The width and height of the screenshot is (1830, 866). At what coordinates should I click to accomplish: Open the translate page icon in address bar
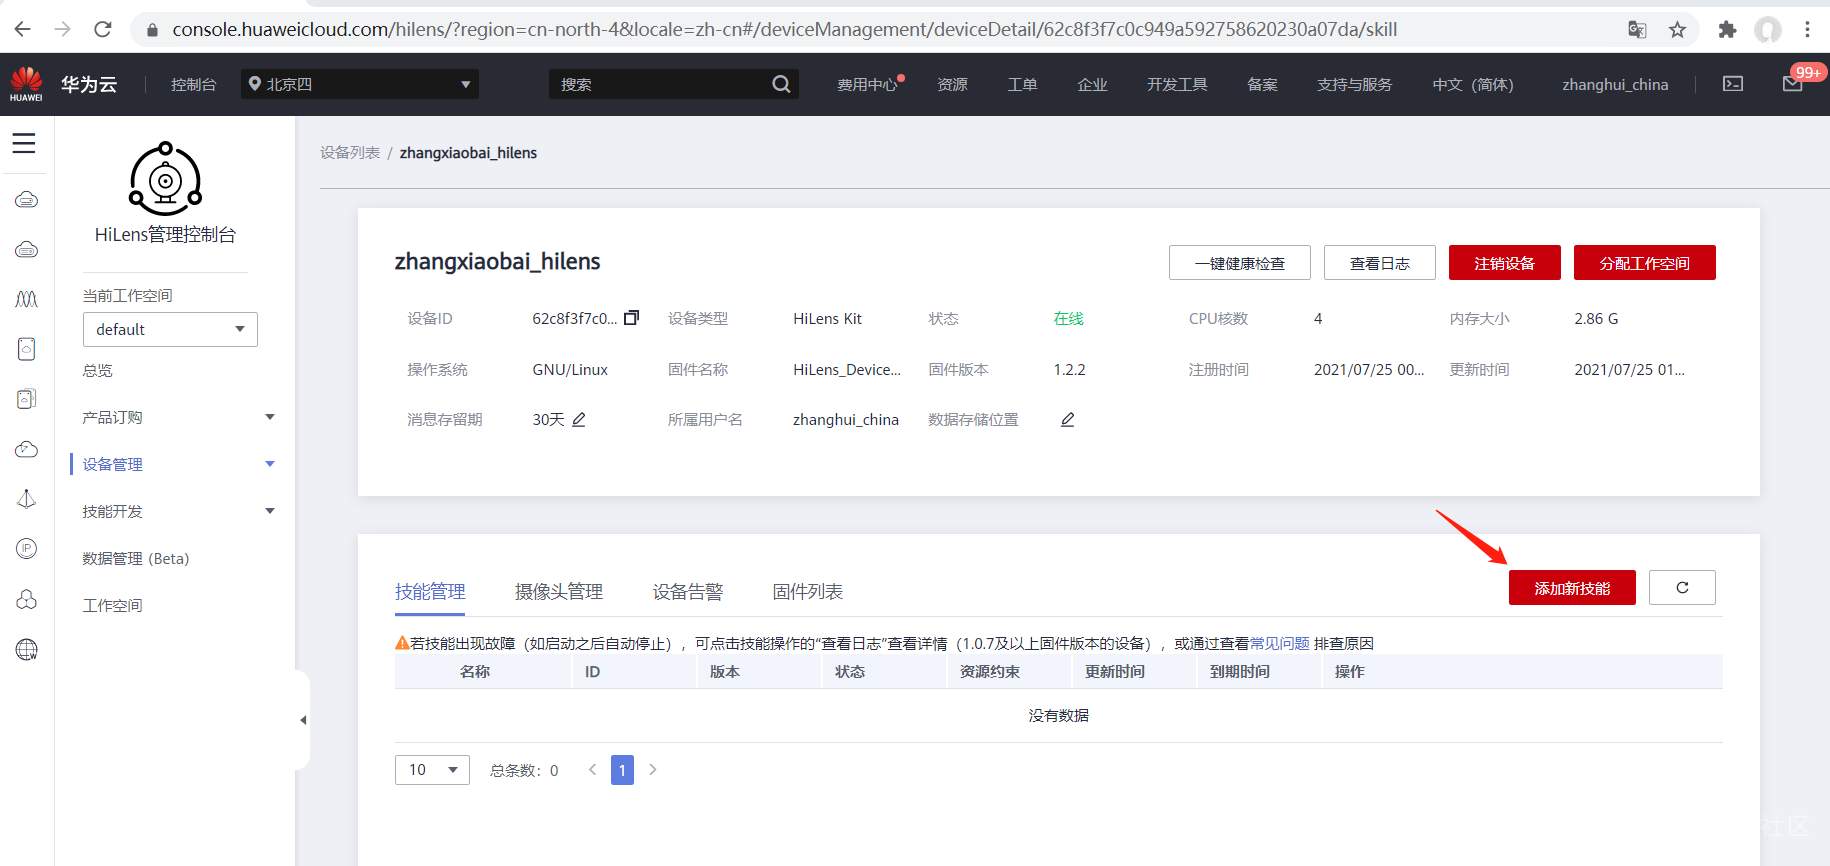click(1637, 30)
